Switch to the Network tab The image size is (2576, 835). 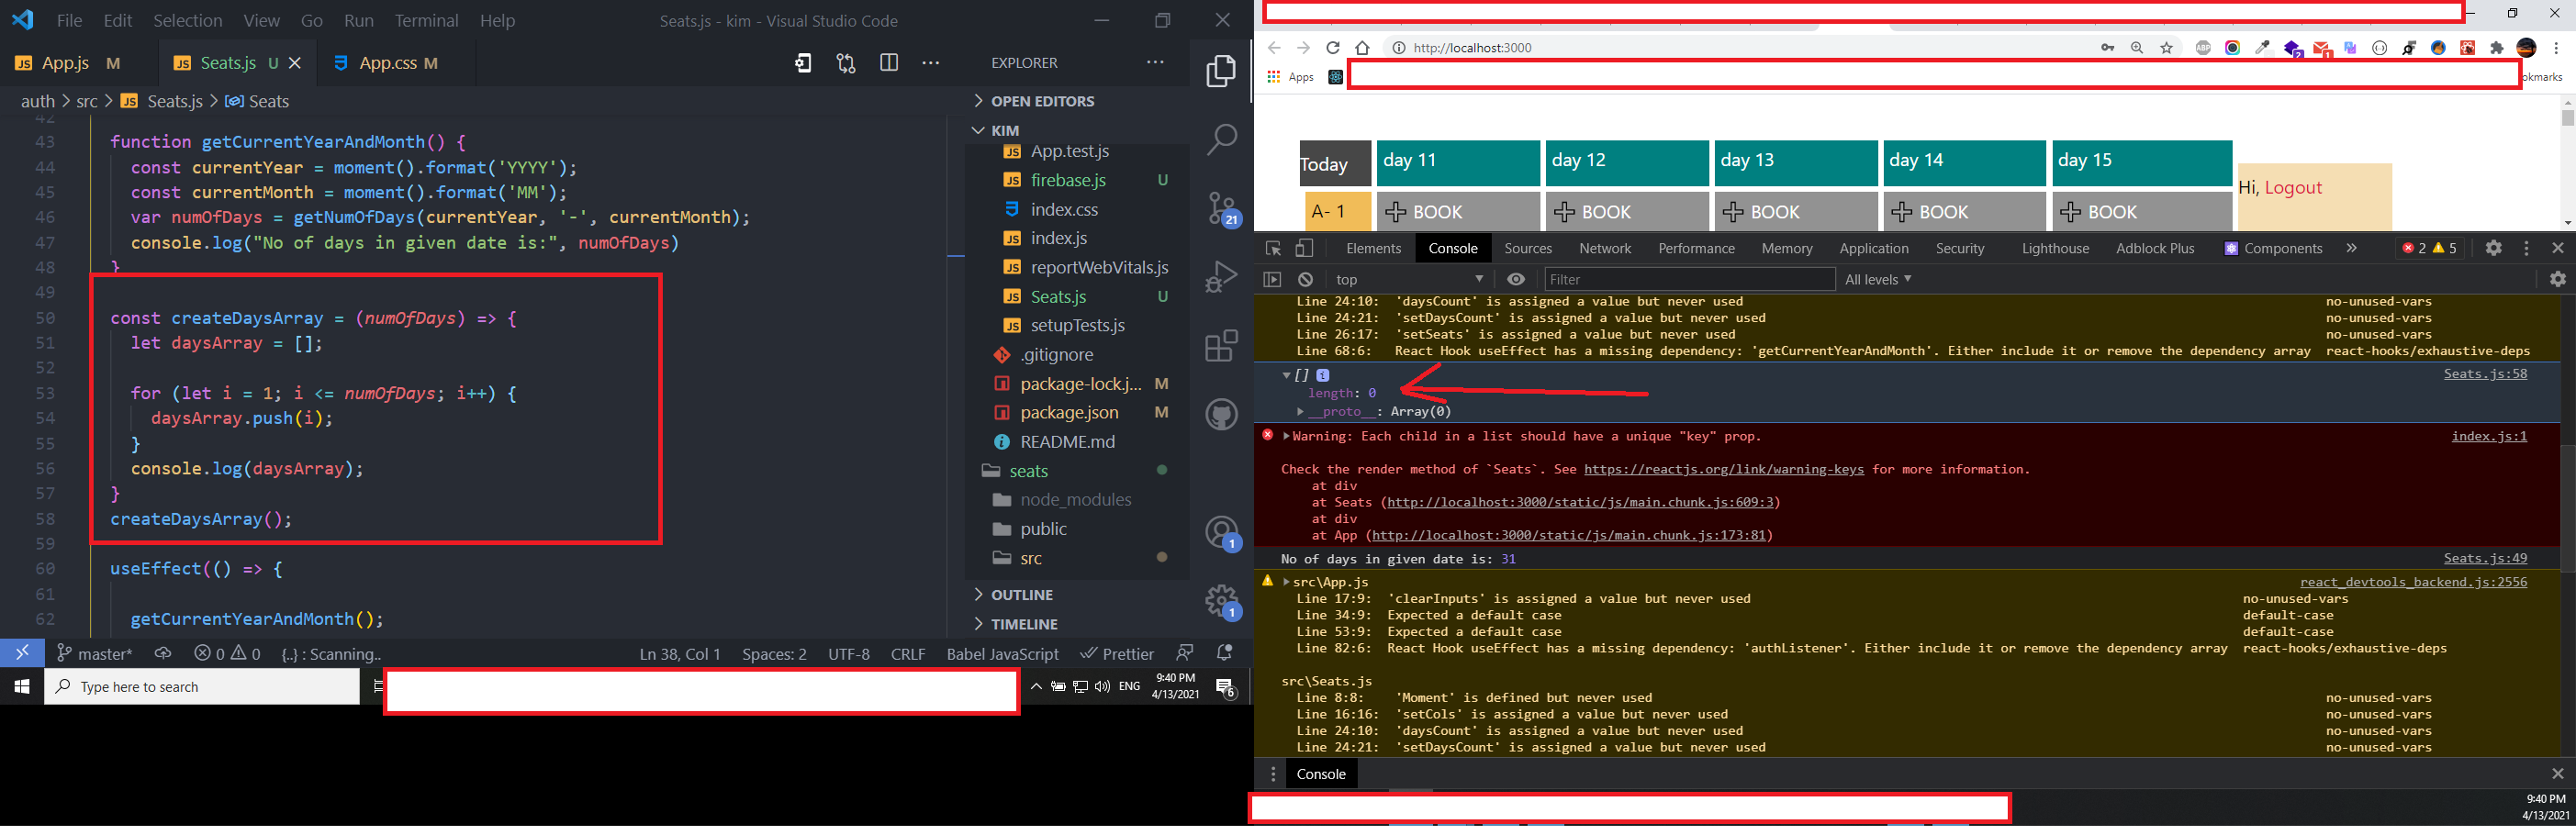coord(1604,249)
